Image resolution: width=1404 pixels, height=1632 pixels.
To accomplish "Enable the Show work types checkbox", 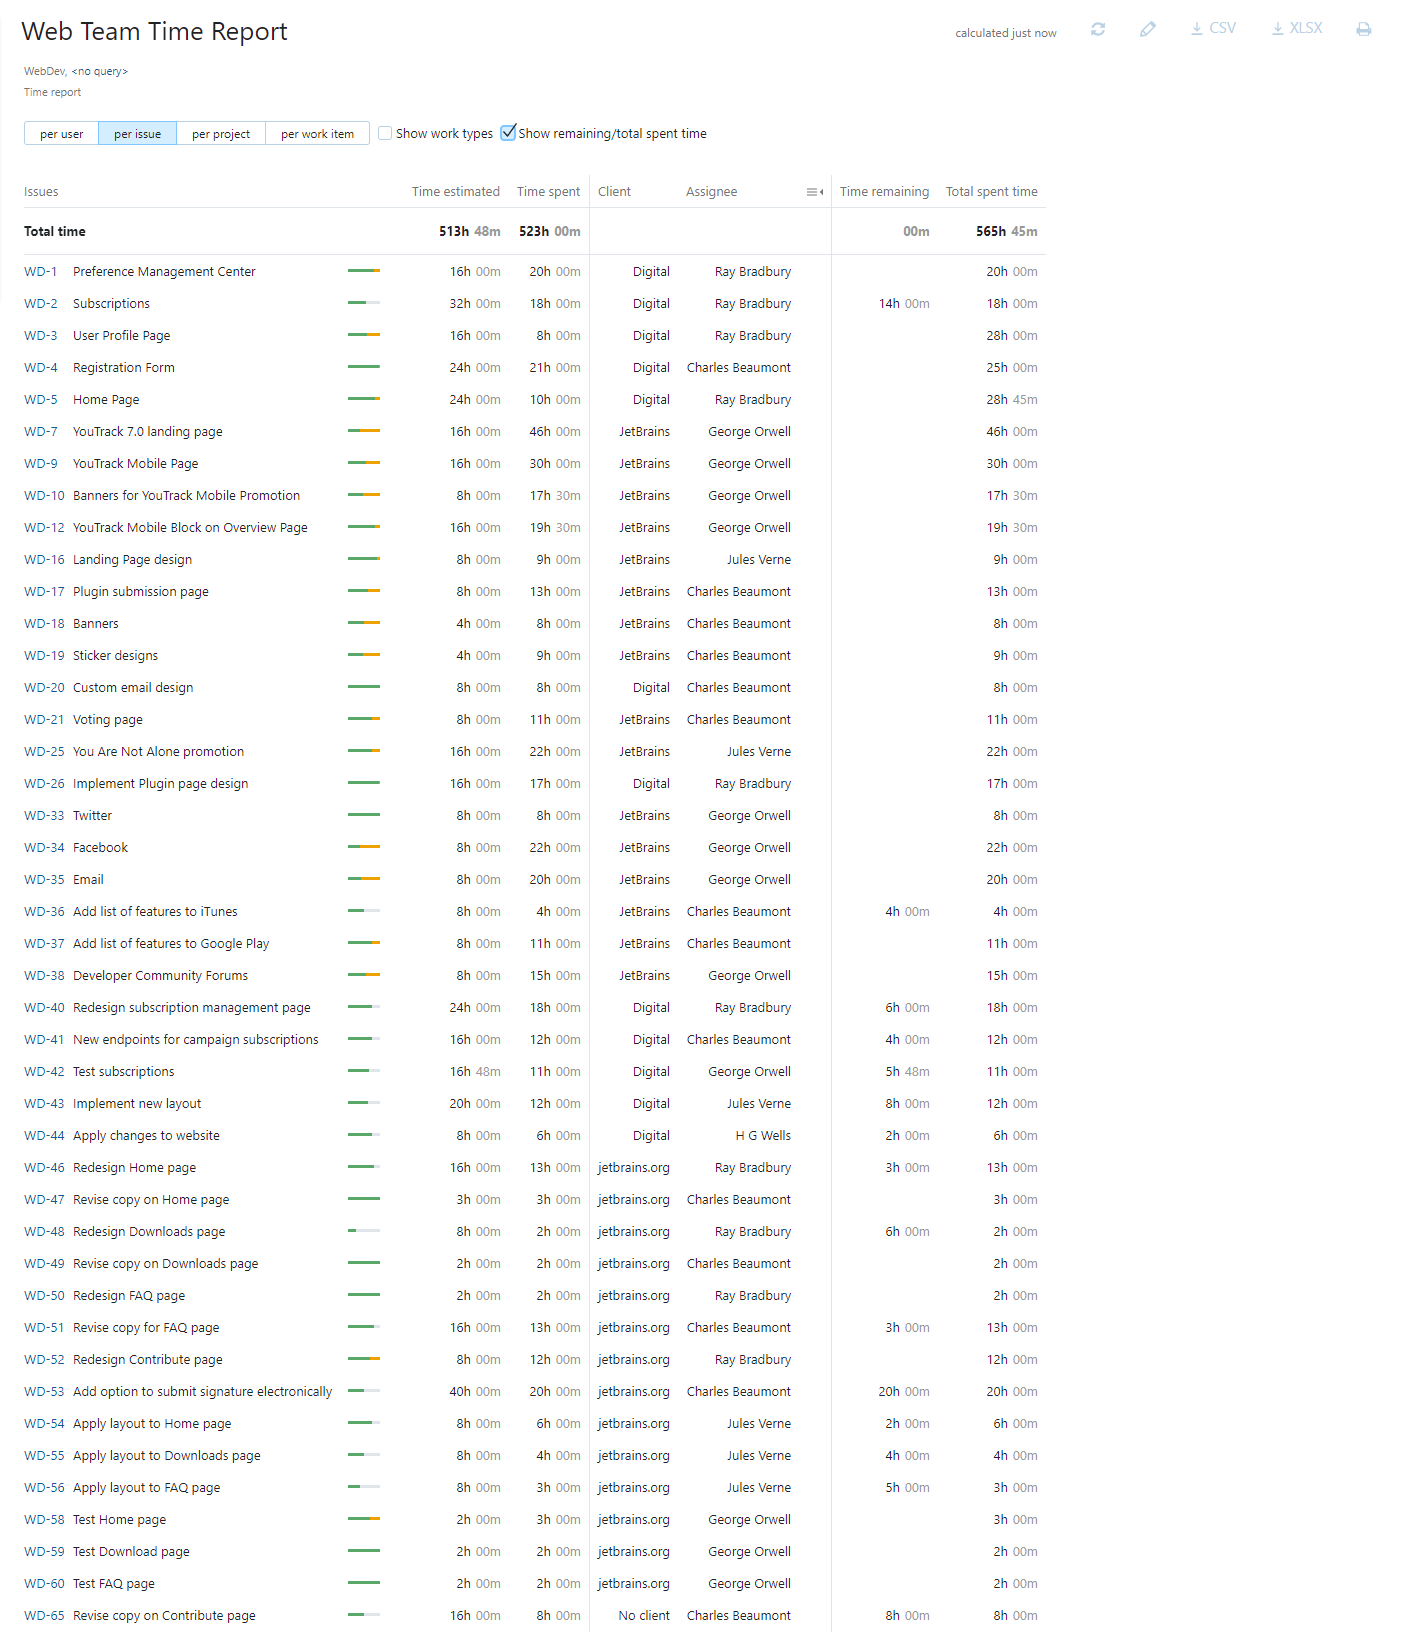I will pyautogui.click(x=385, y=133).
